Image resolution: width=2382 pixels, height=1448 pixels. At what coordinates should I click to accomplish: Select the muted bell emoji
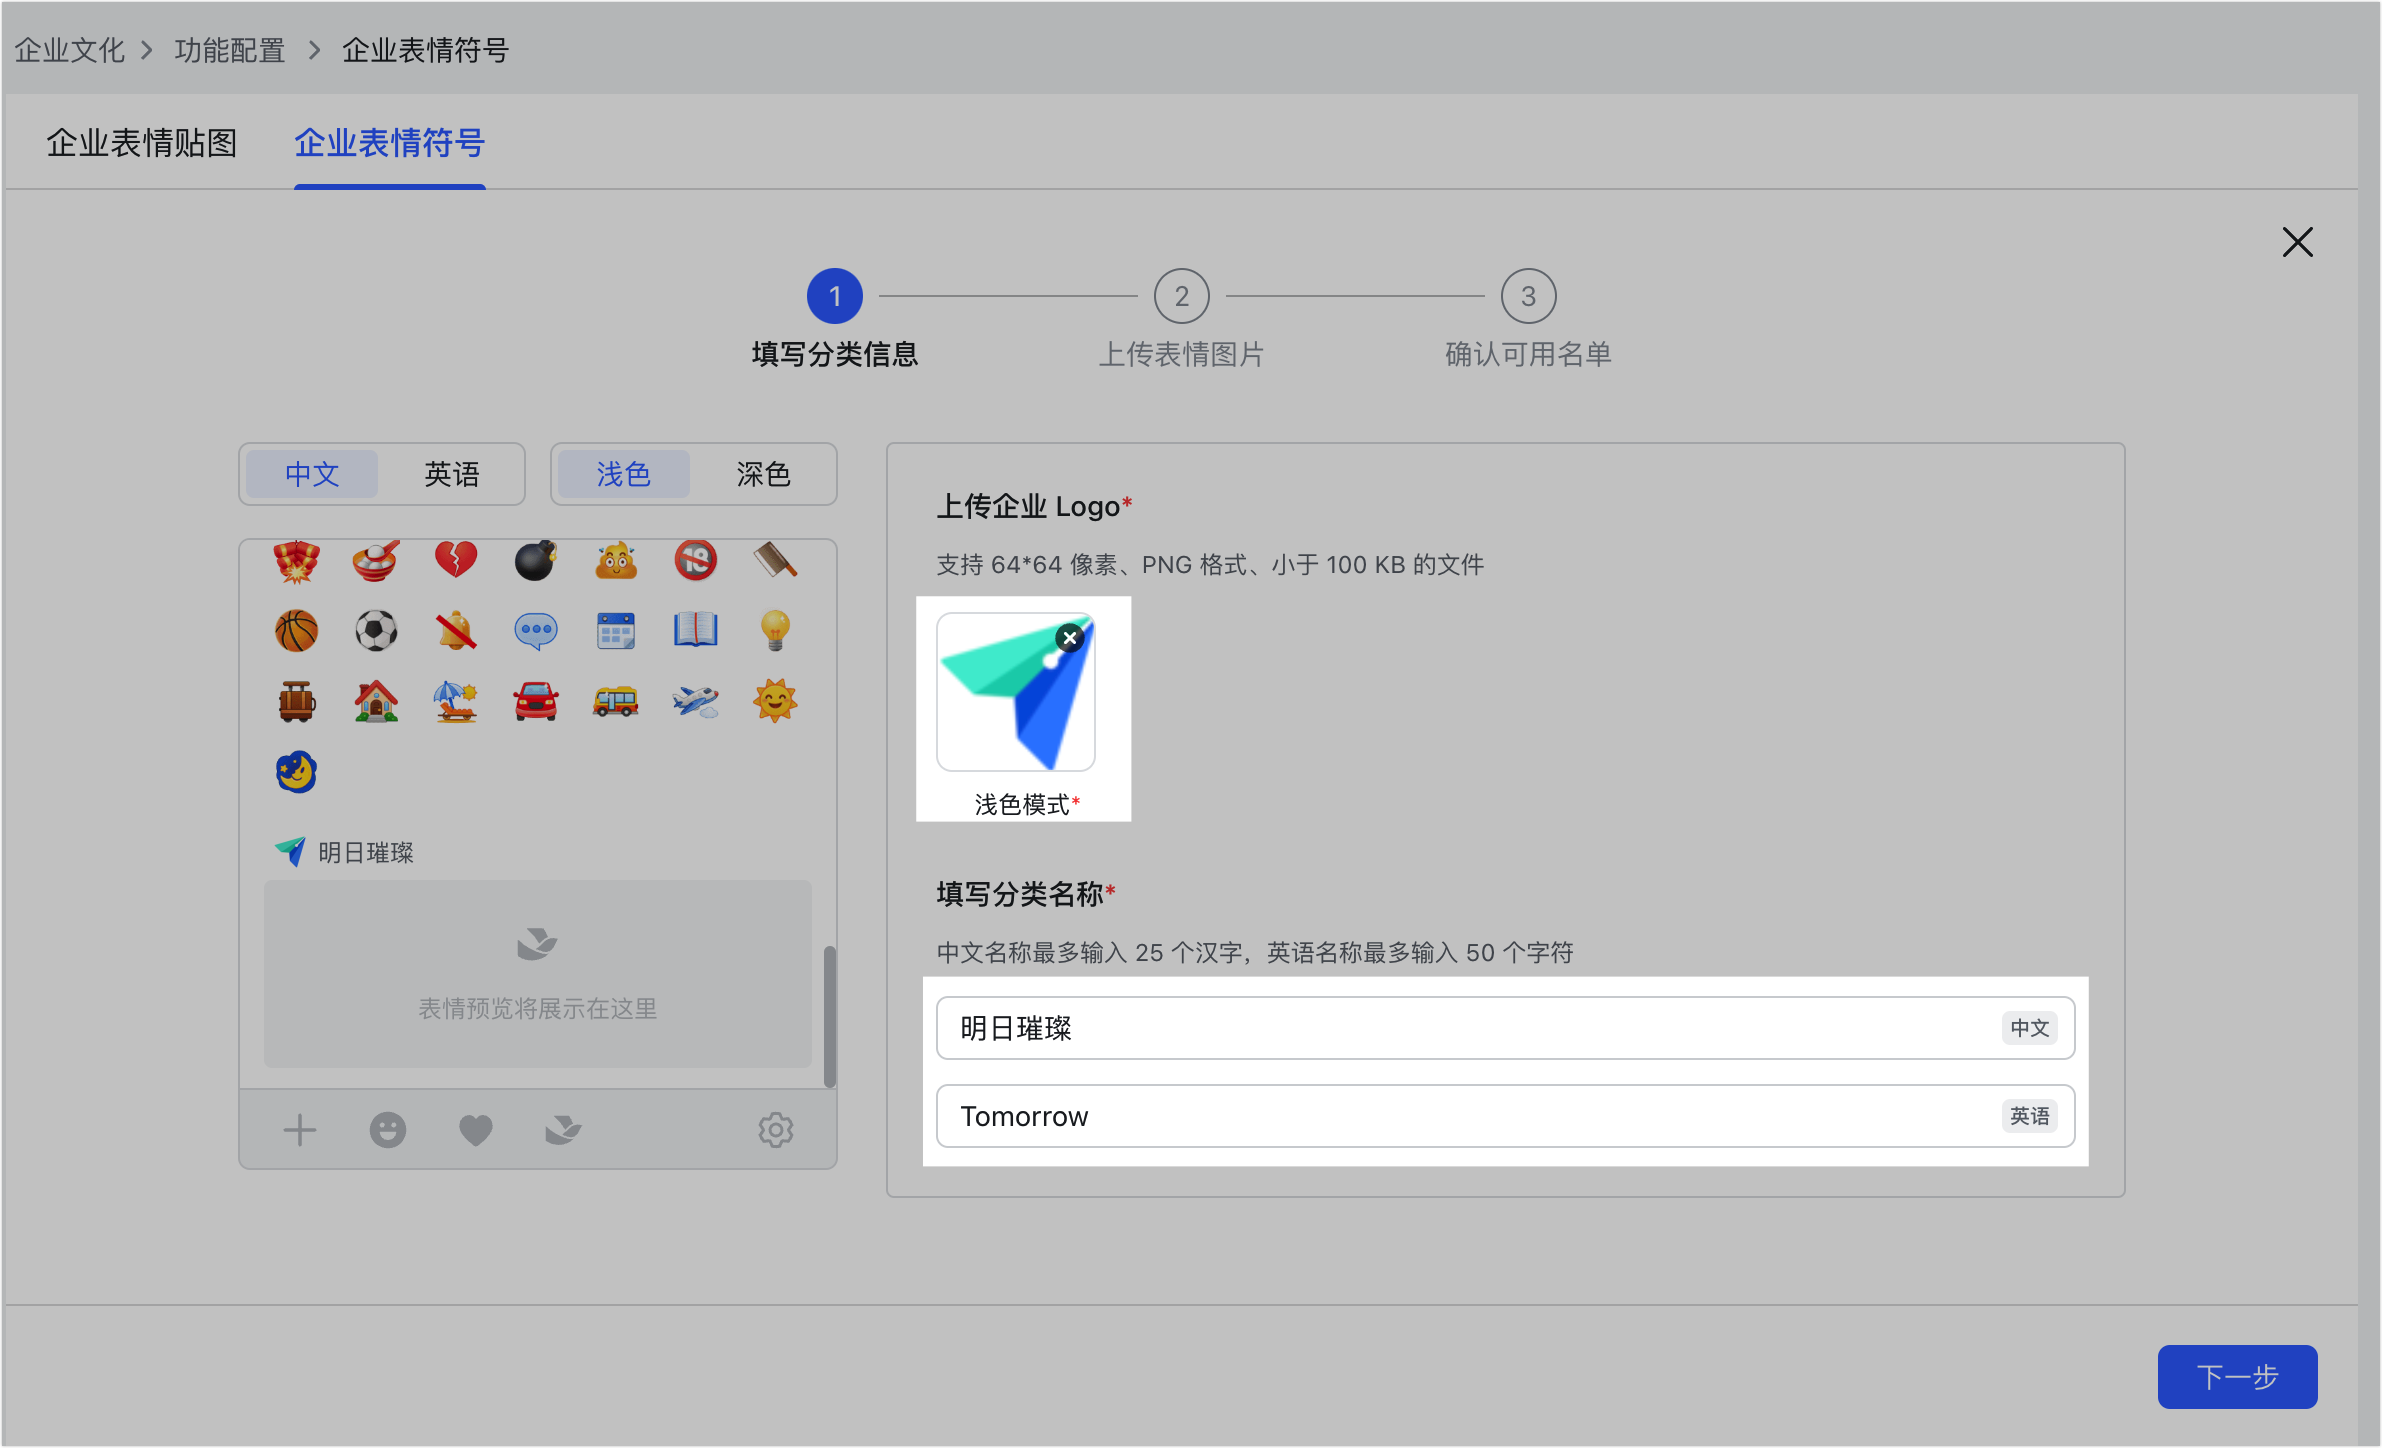(x=456, y=631)
